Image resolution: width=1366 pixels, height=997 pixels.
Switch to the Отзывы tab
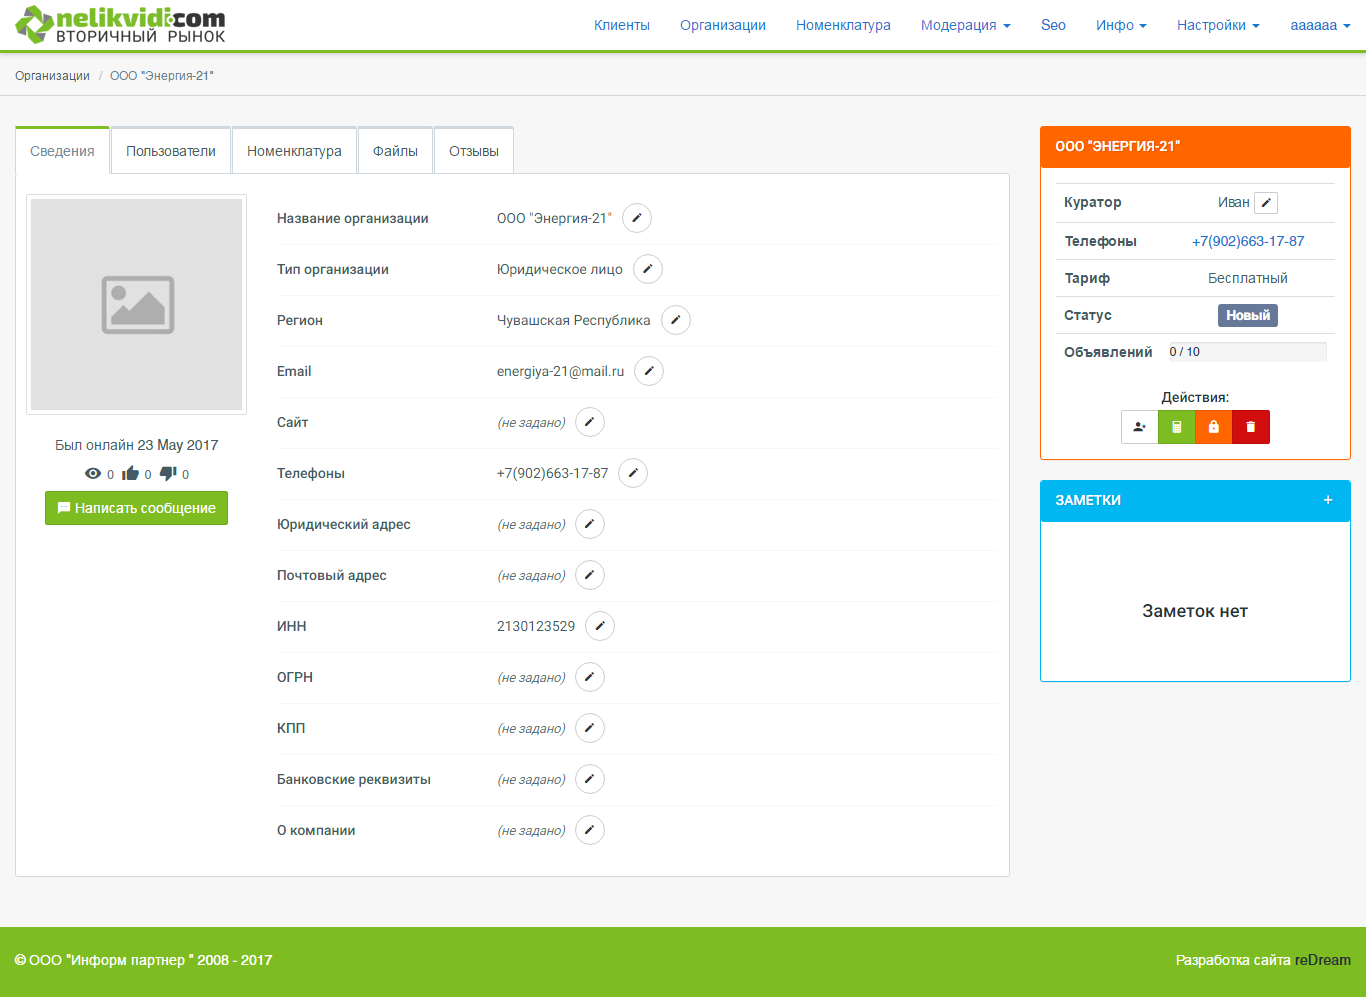pyautogui.click(x=474, y=151)
